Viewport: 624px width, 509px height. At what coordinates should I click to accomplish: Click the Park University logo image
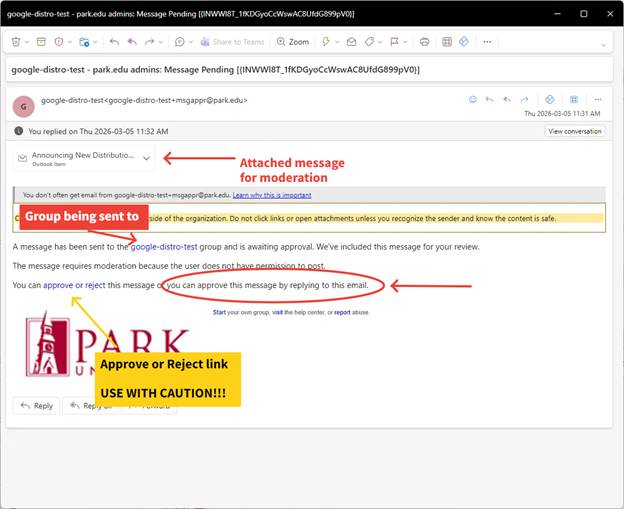click(107, 344)
